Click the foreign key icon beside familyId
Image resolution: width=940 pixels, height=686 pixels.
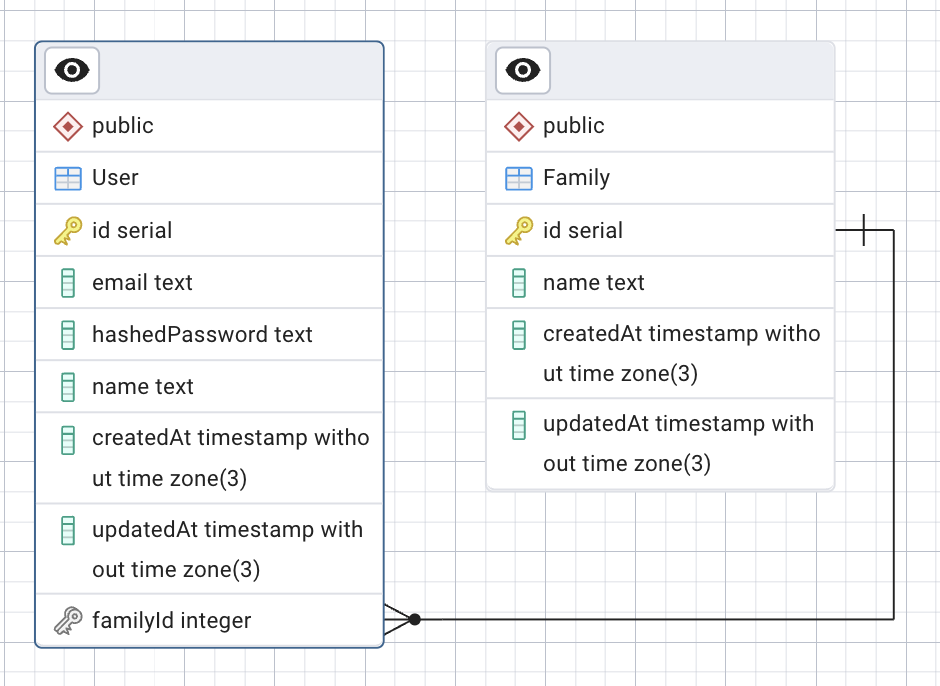click(68, 621)
